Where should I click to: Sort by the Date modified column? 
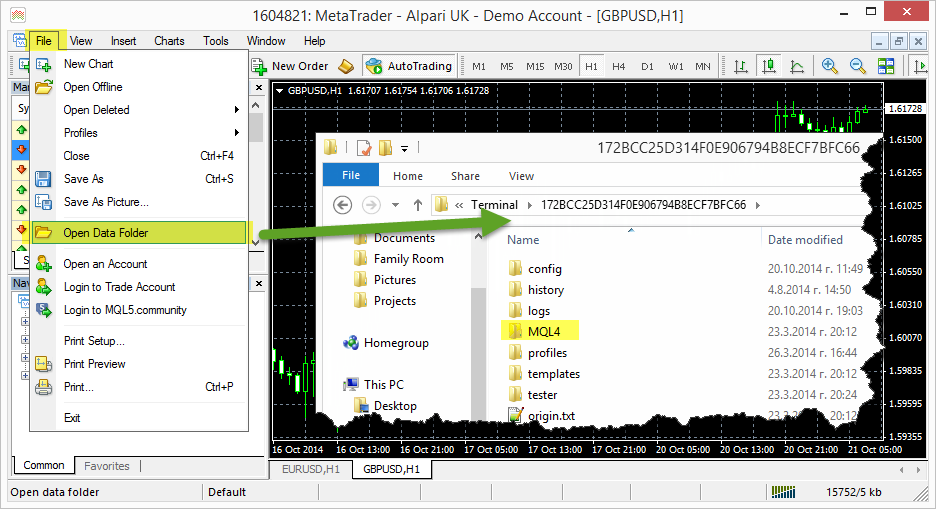(805, 240)
